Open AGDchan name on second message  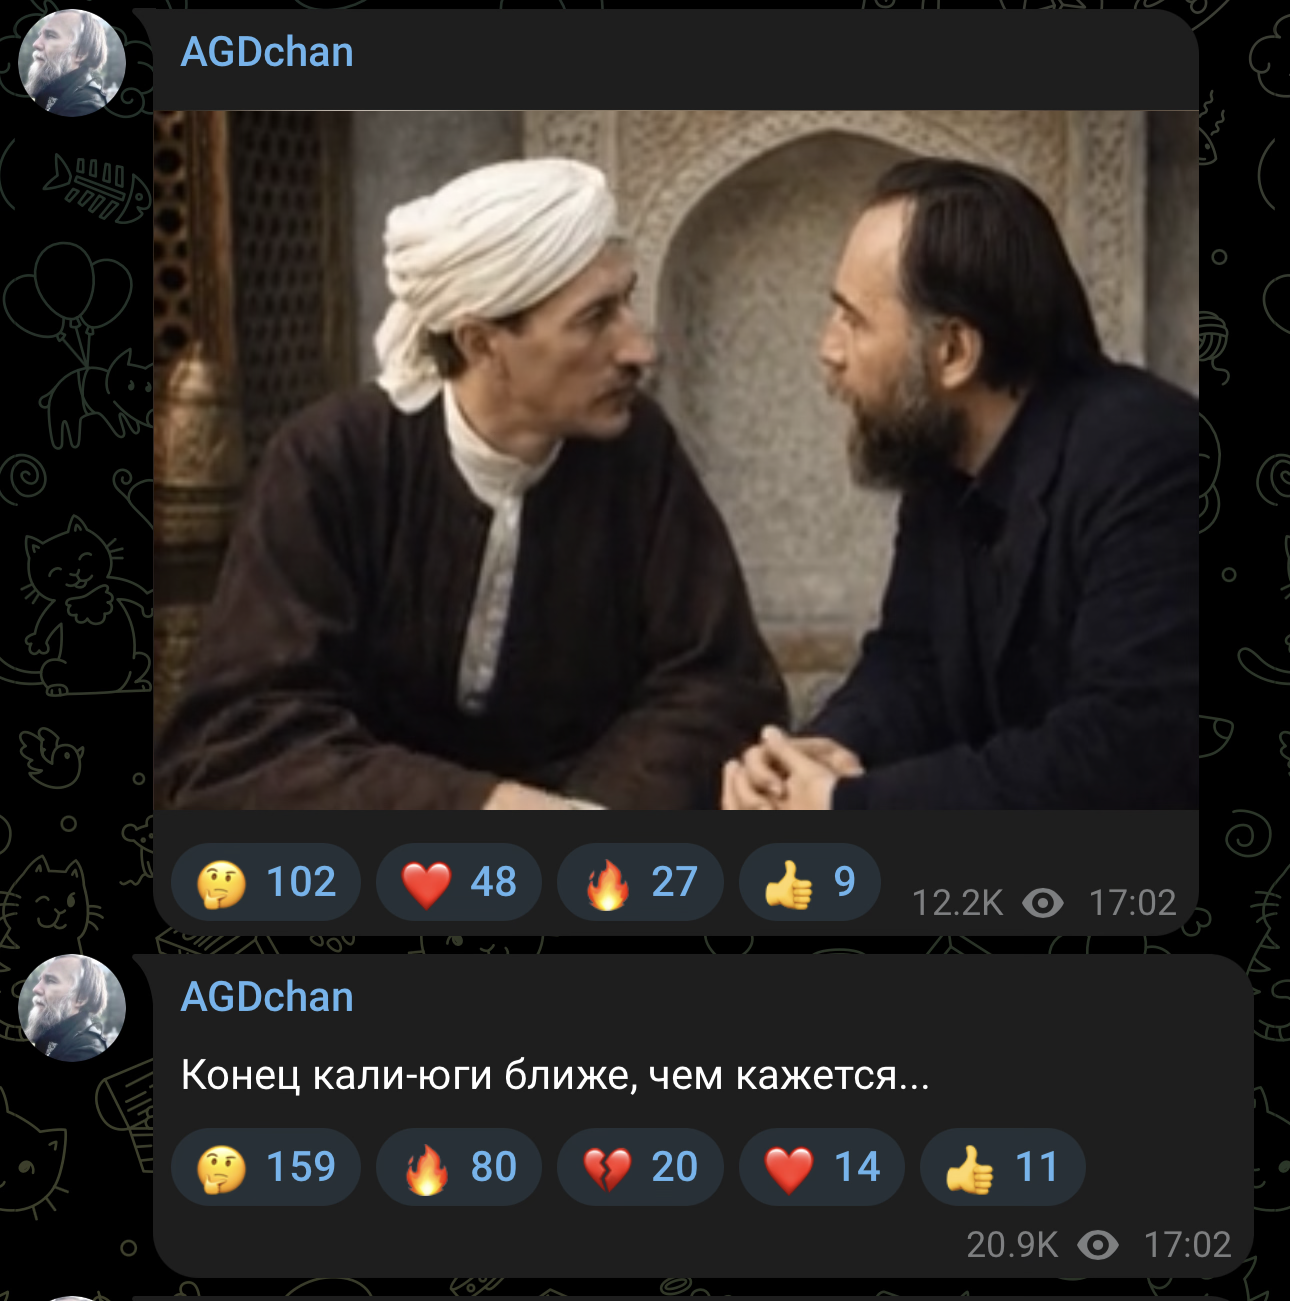(x=267, y=997)
